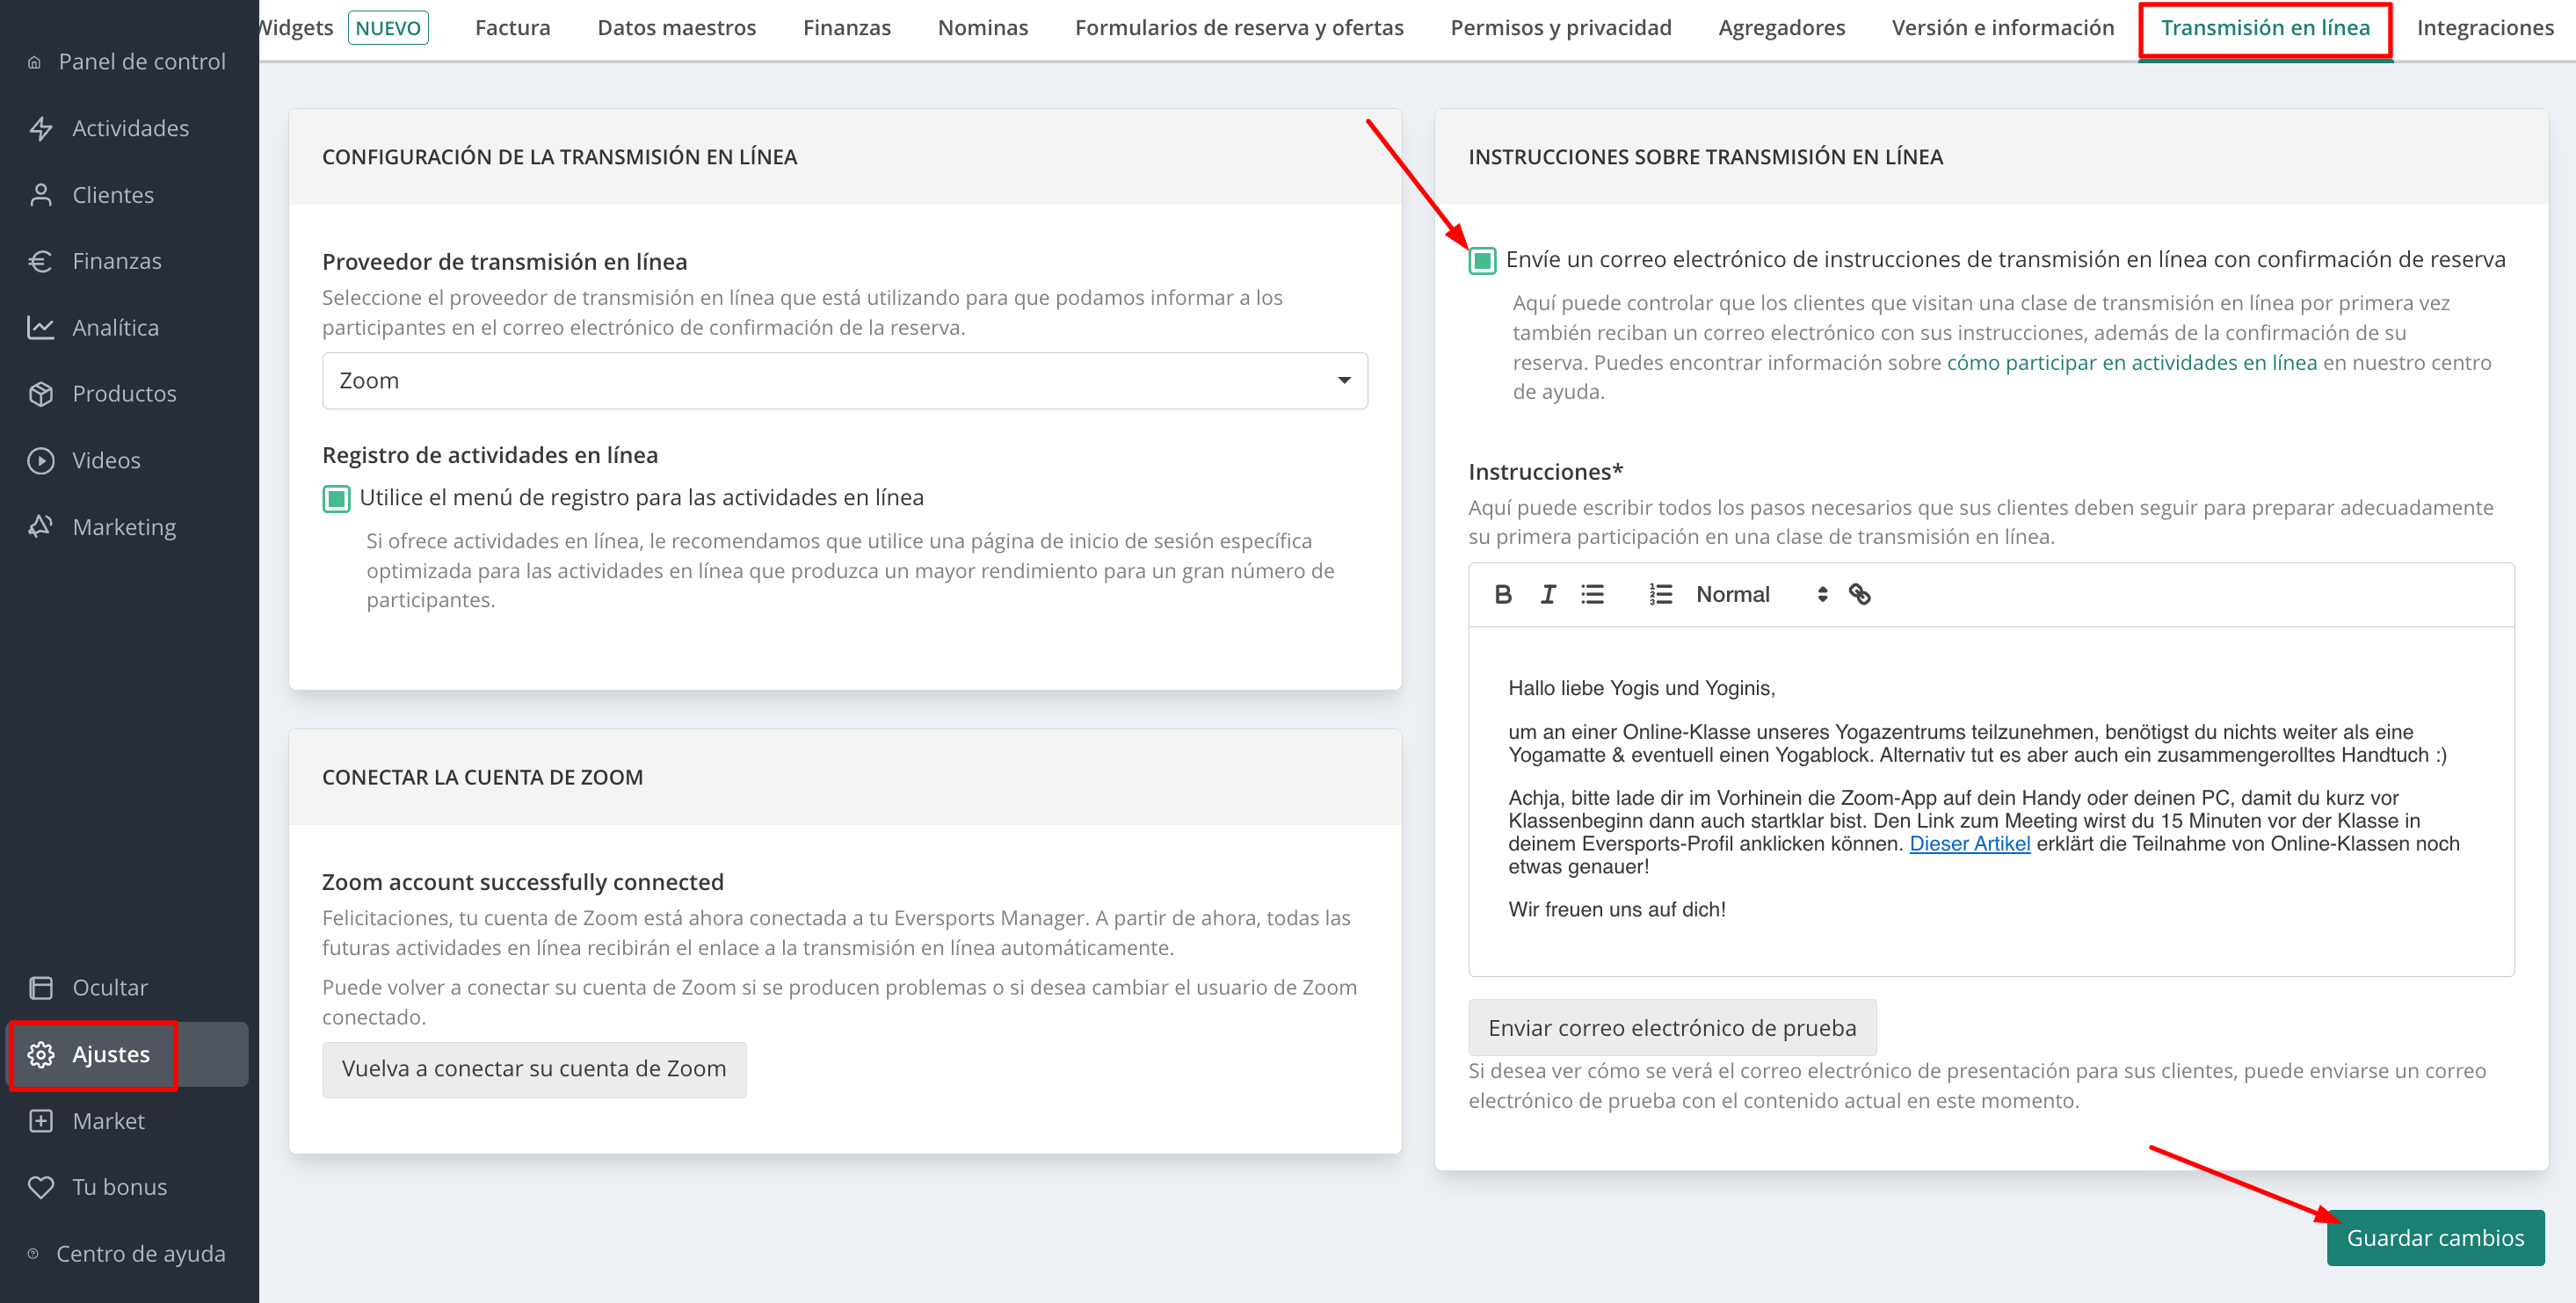Click Enviar correo electrónico de prueba
Screen dimensions: 2576x1303
[x=1672, y=1028]
